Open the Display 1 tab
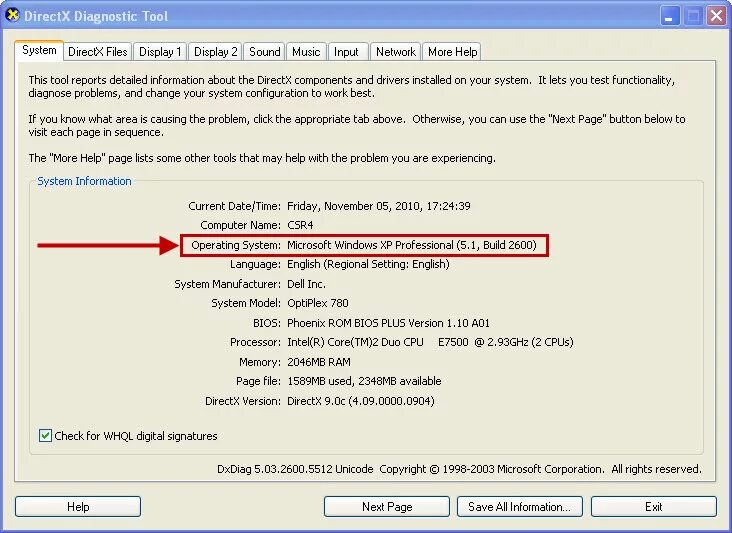The width and height of the screenshot is (732, 533). point(160,52)
